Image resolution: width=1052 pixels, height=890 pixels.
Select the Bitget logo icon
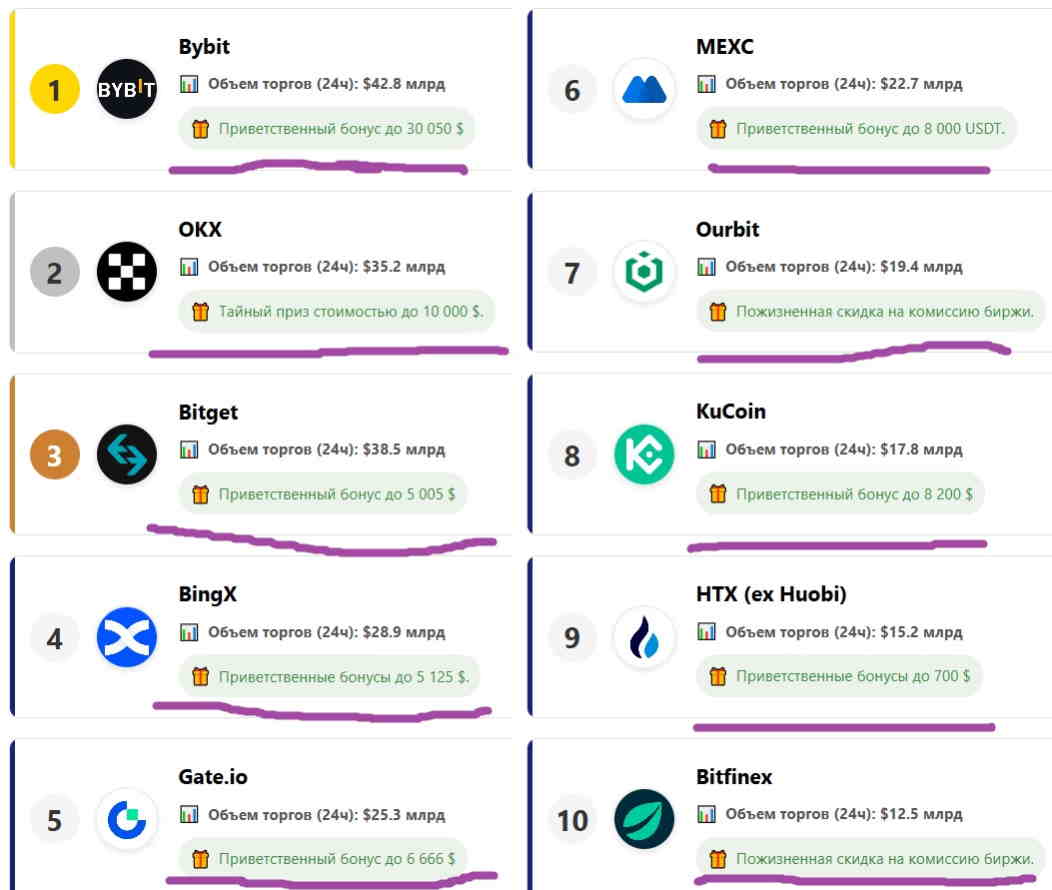click(x=127, y=455)
